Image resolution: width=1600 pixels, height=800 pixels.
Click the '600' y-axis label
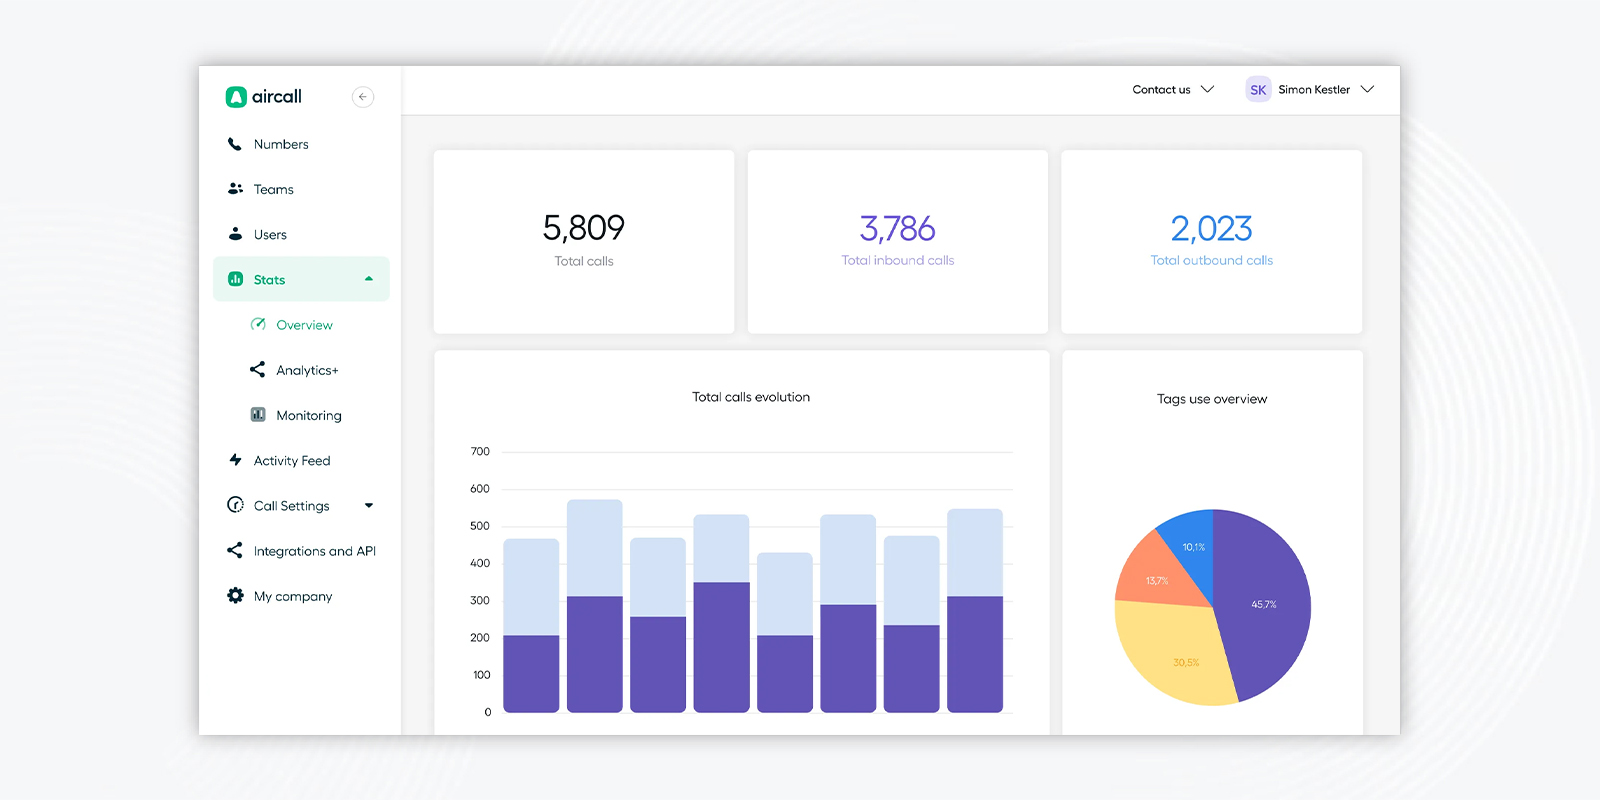coord(480,489)
